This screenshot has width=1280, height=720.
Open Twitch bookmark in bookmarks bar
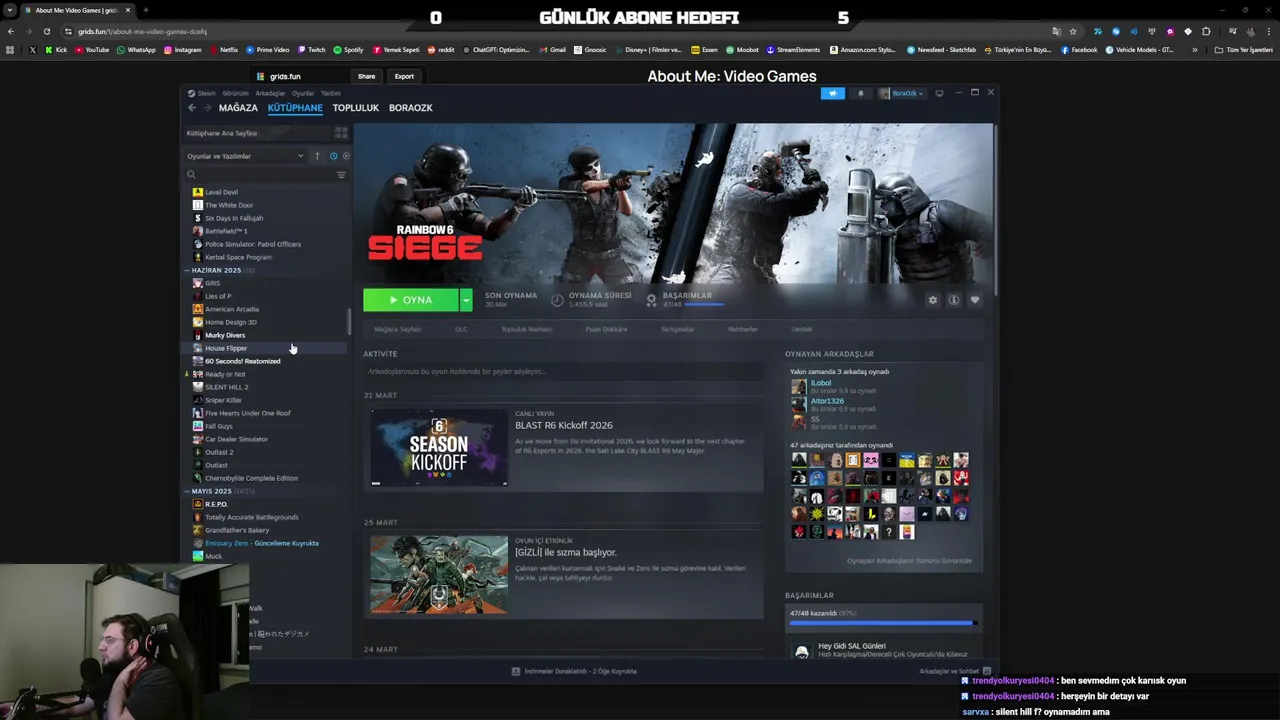pyautogui.click(x=311, y=49)
